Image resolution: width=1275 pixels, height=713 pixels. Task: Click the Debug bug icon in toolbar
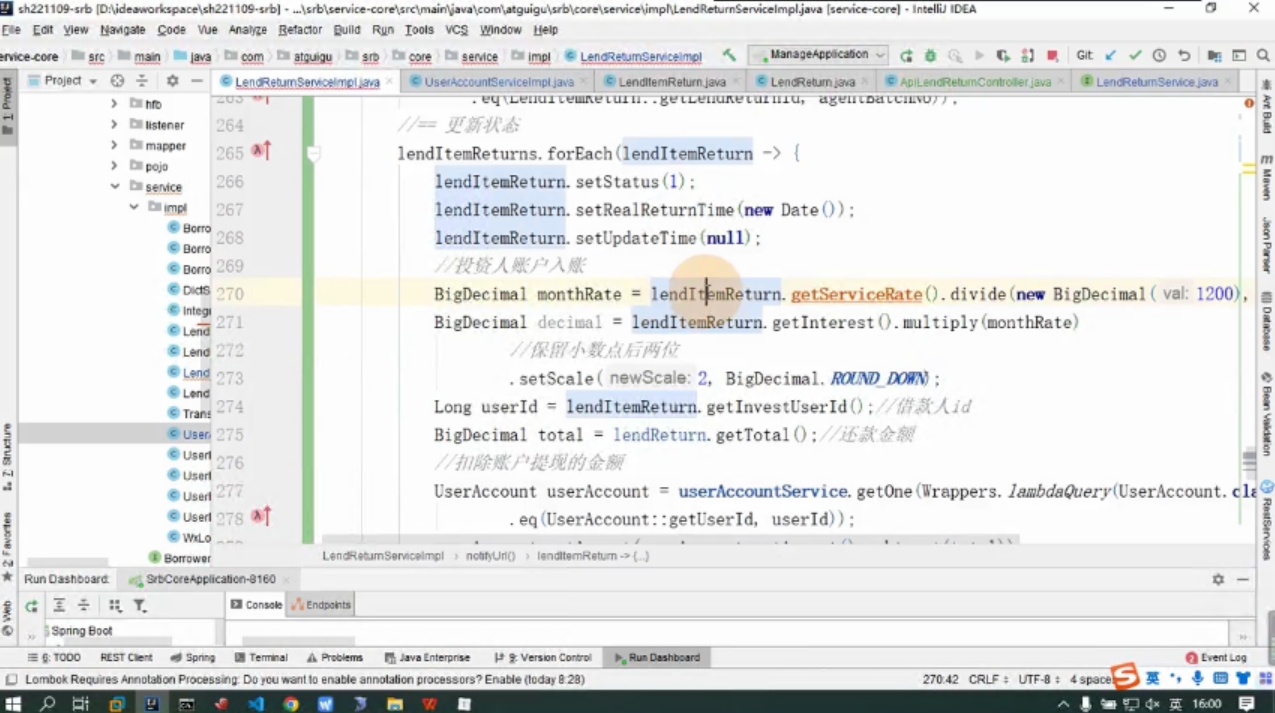930,56
